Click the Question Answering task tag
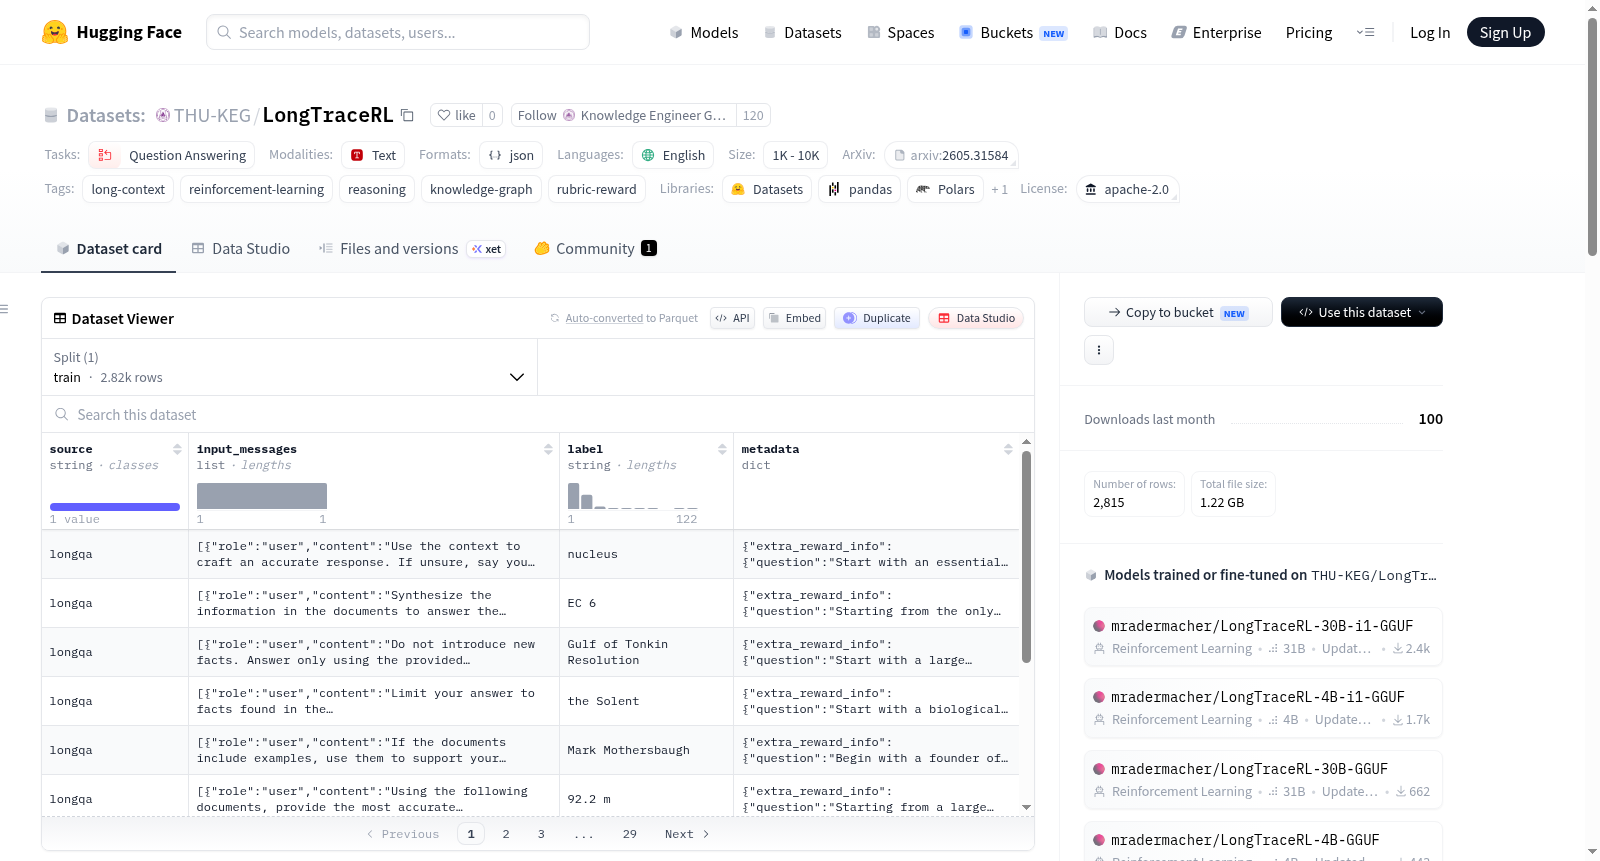 [172, 155]
